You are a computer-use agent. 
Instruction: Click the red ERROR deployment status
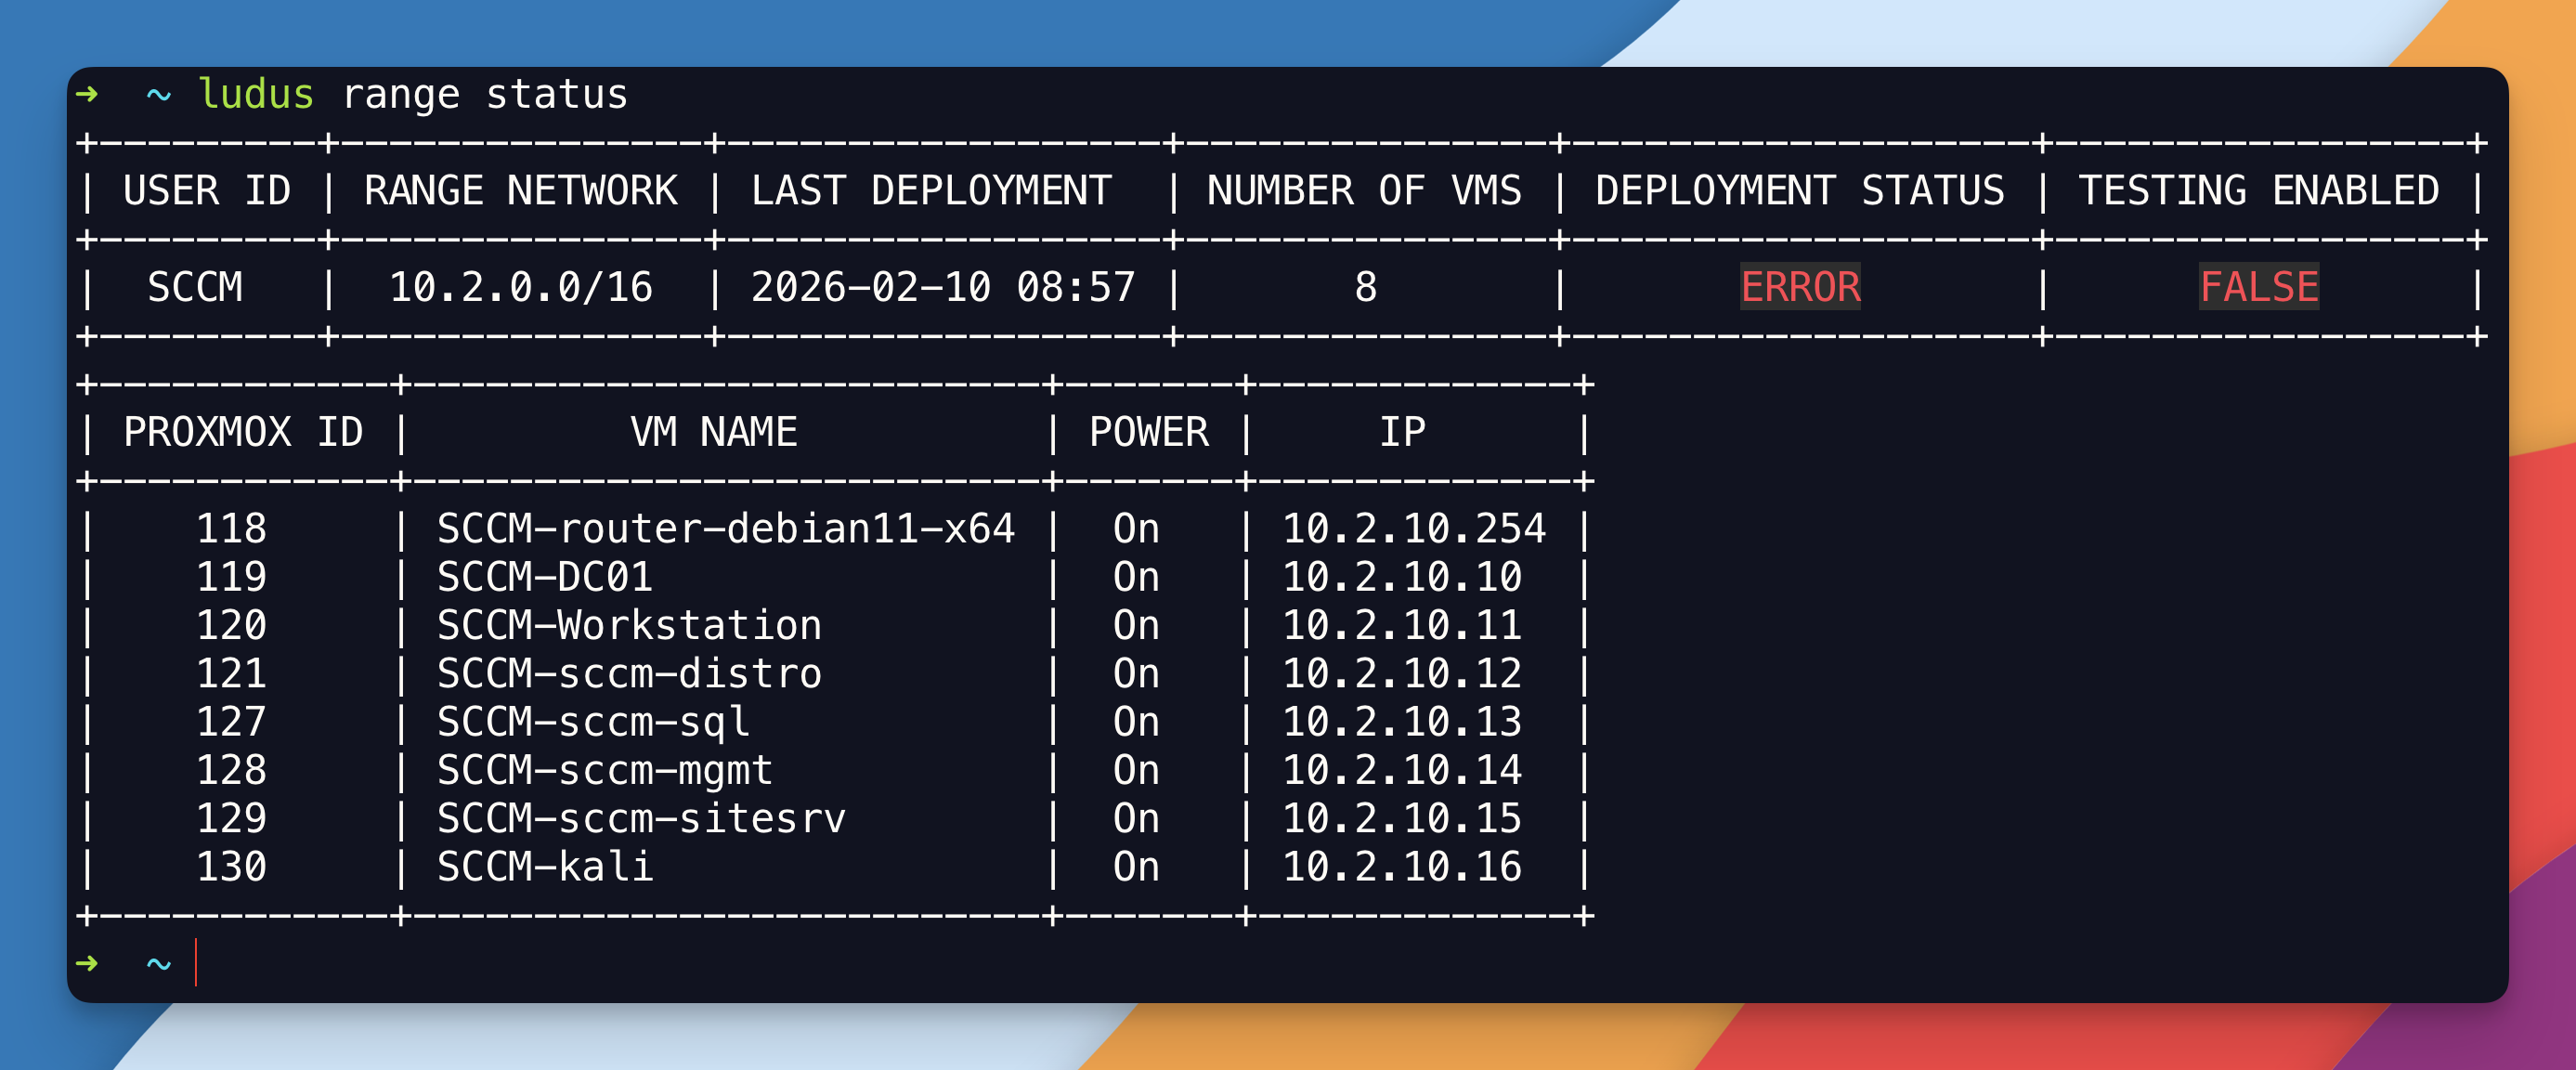1799,287
